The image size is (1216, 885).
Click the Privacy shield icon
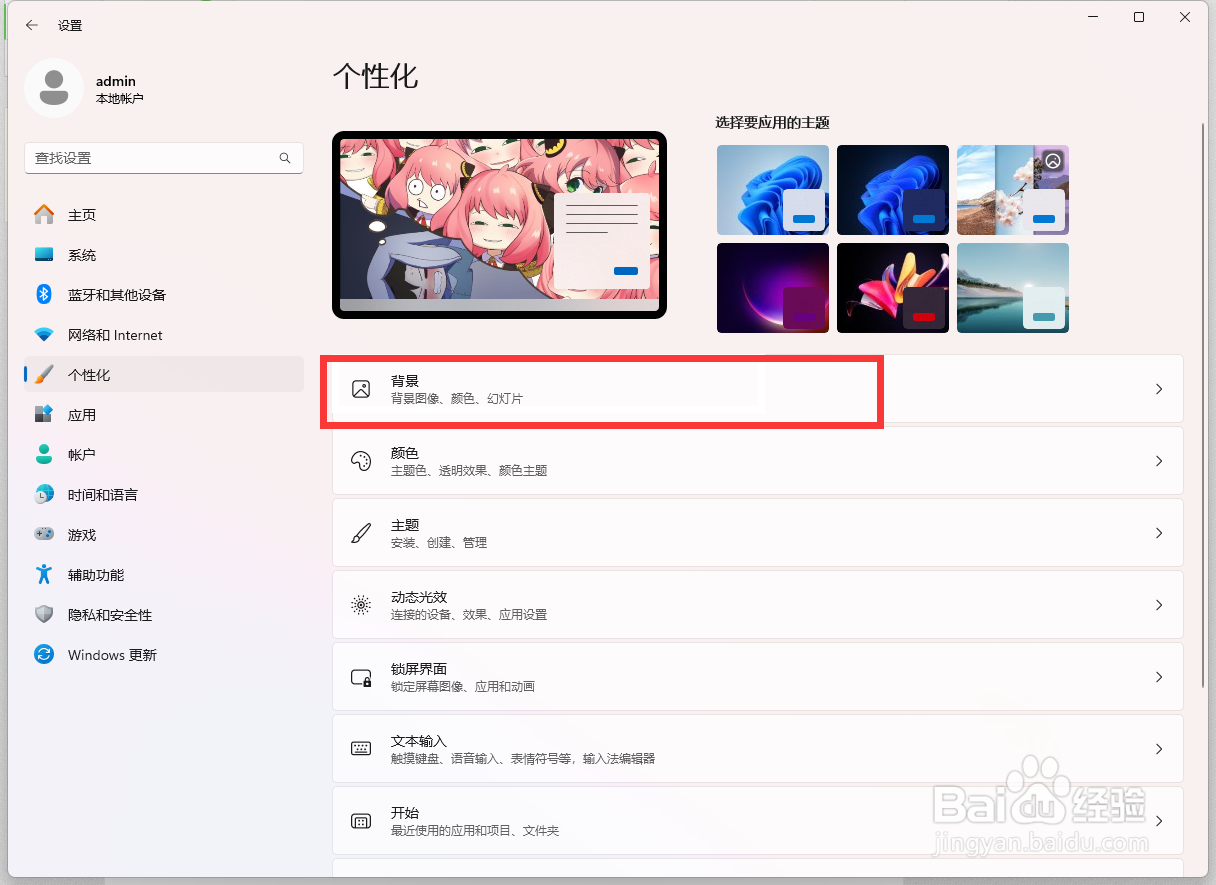tap(44, 615)
